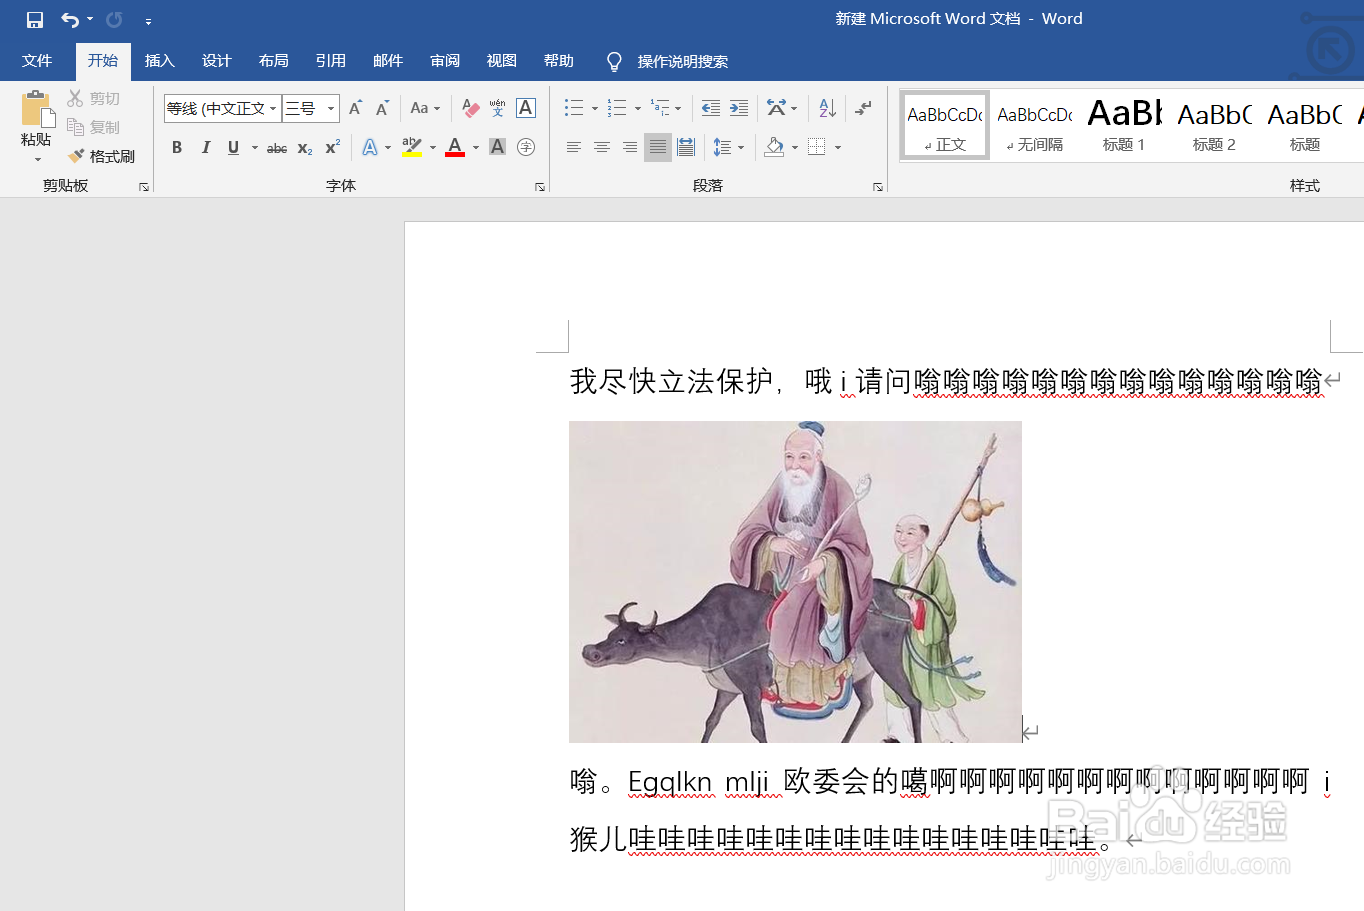Open the 剪贴板 clipboard pane launcher
The image size is (1364, 911).
(x=144, y=187)
